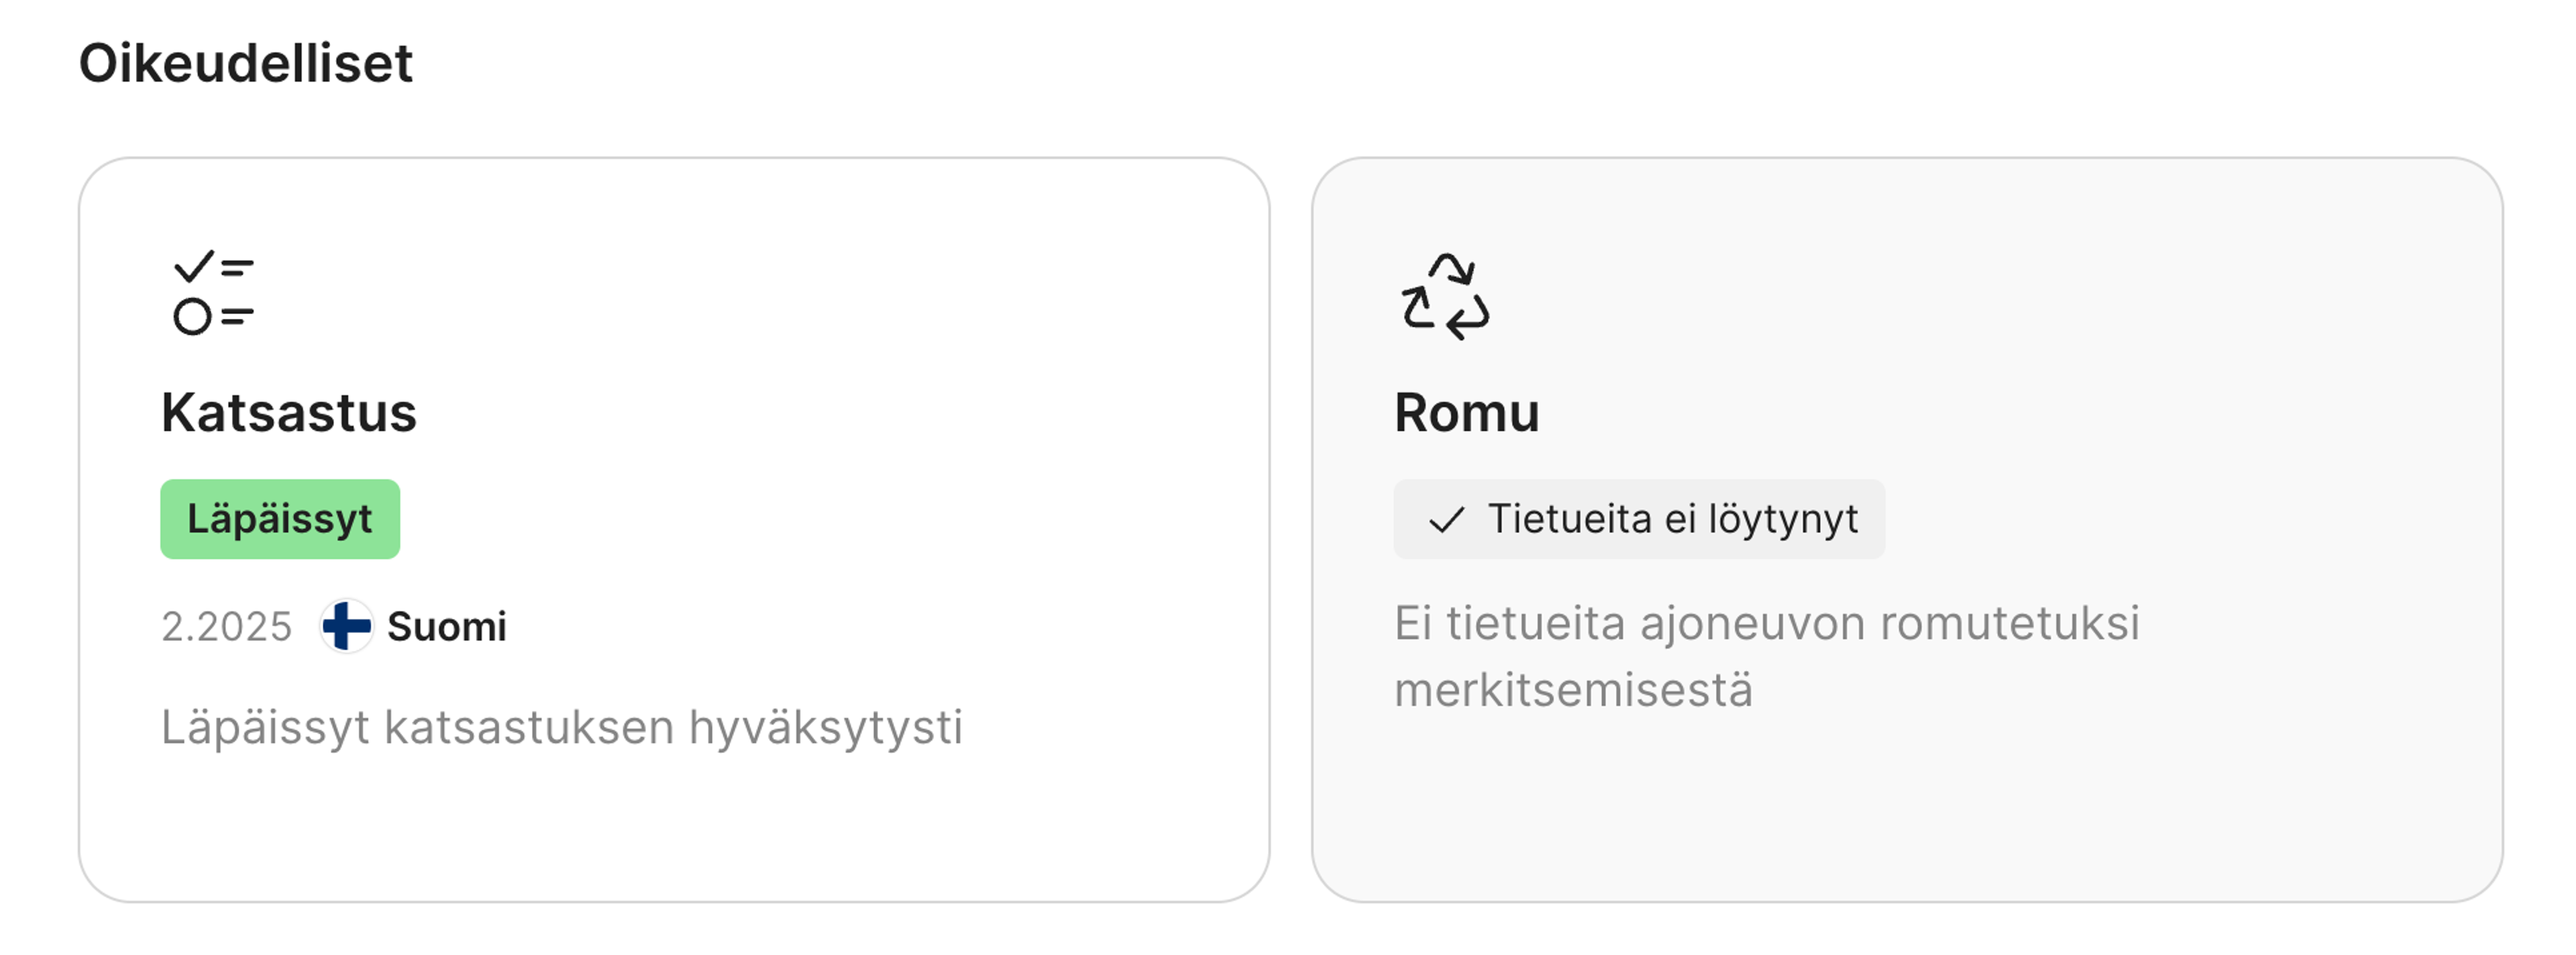Click the inspection checklist icon

click(211, 289)
